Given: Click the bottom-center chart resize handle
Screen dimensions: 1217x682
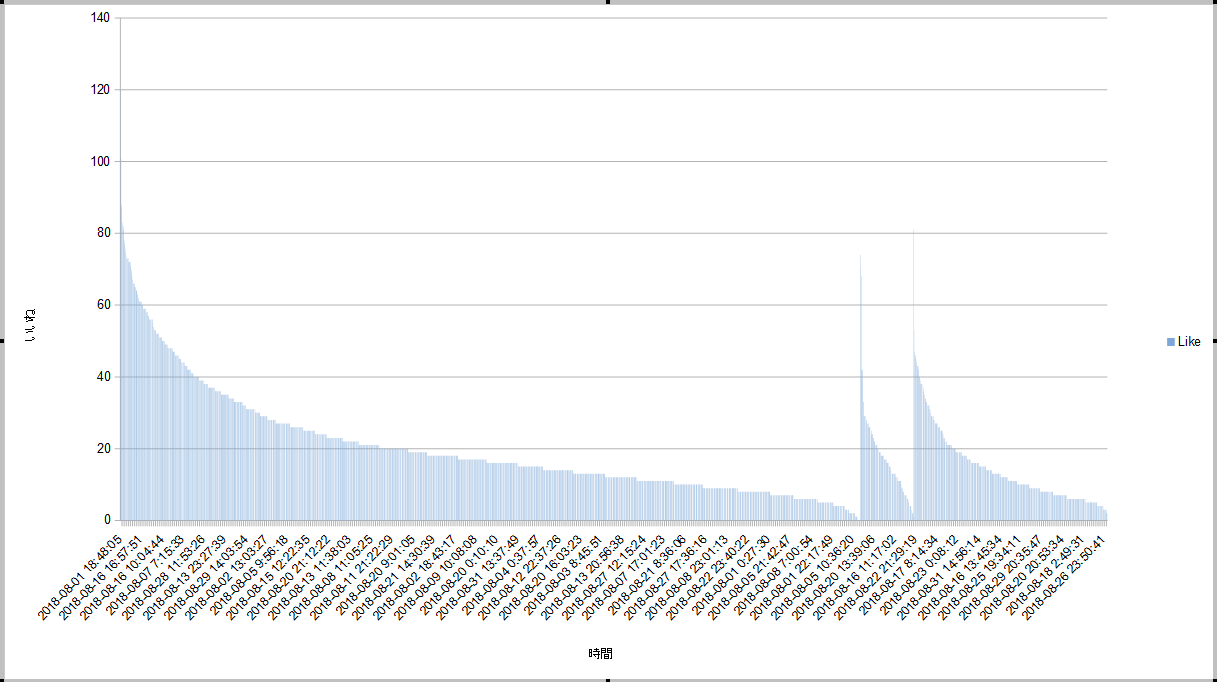Looking at the screenshot, I should 608,679.
